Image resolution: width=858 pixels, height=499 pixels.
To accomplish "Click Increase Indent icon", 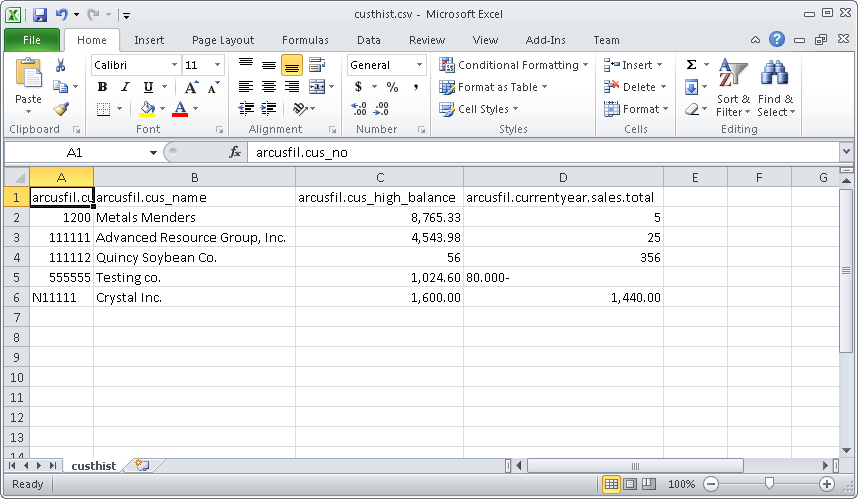I will point(268,109).
